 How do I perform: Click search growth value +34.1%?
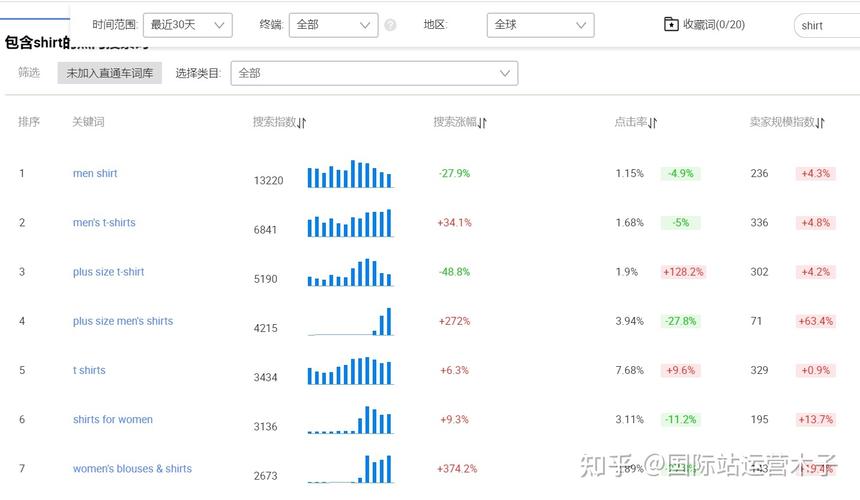(x=454, y=223)
